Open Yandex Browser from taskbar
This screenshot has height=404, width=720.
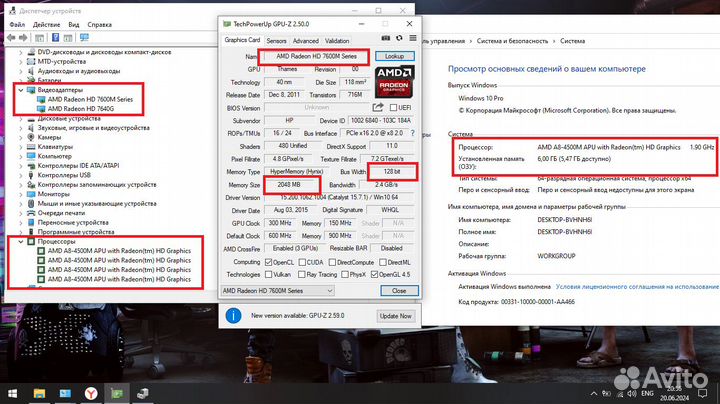pos(91,393)
